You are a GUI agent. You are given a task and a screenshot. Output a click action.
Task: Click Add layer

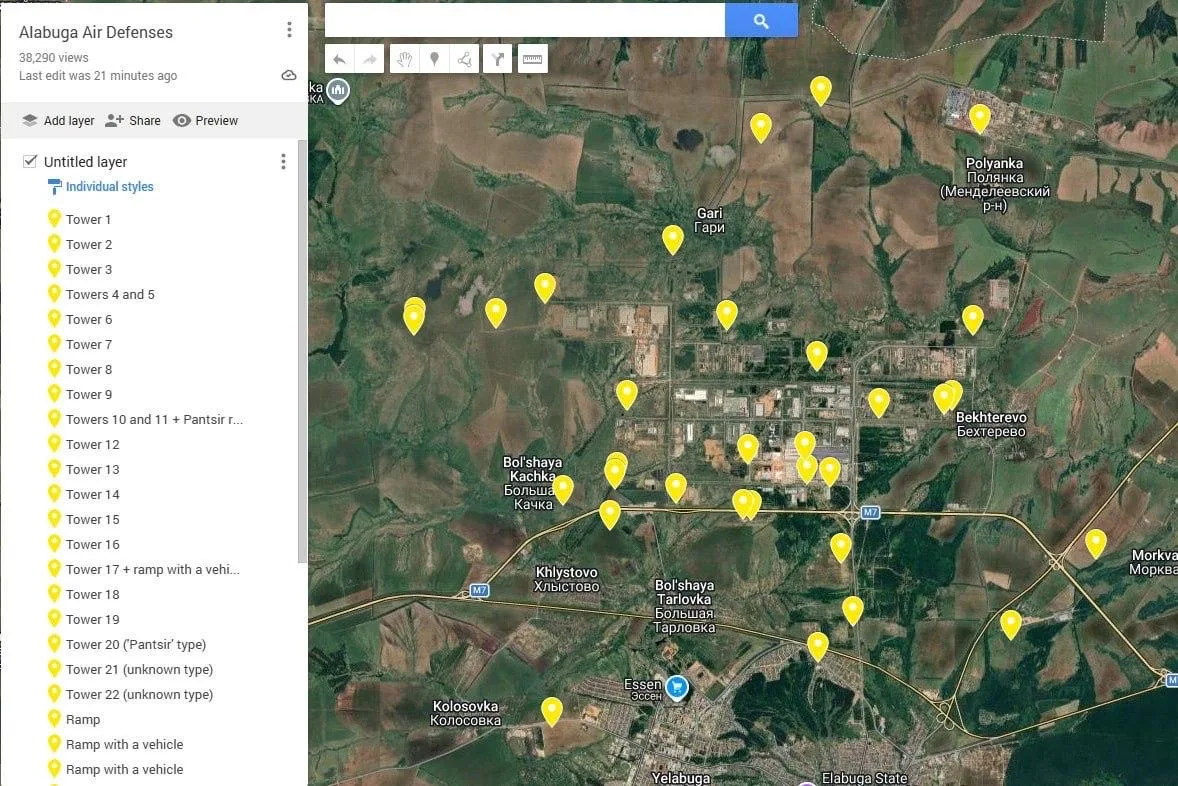click(58, 120)
